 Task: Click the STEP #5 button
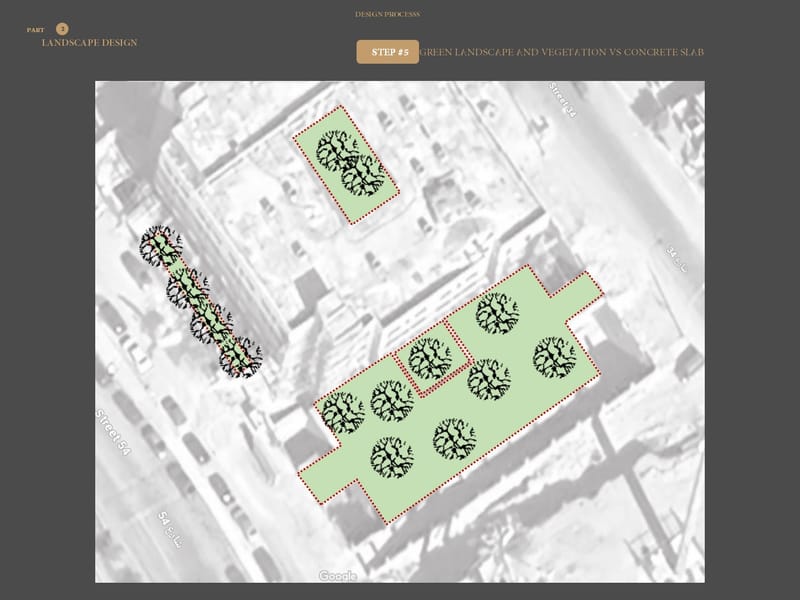point(387,52)
